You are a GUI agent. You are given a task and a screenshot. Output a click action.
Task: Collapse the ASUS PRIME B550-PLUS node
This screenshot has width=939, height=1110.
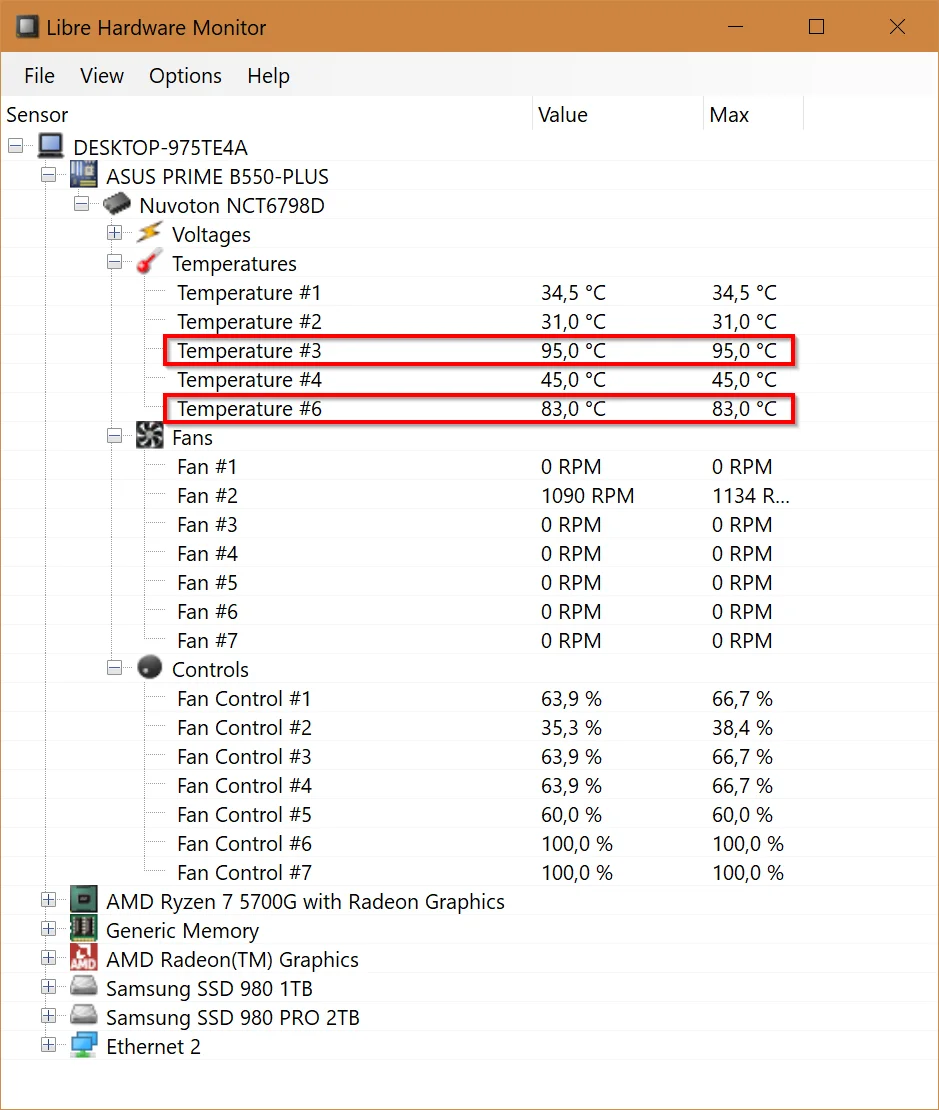[49, 175]
